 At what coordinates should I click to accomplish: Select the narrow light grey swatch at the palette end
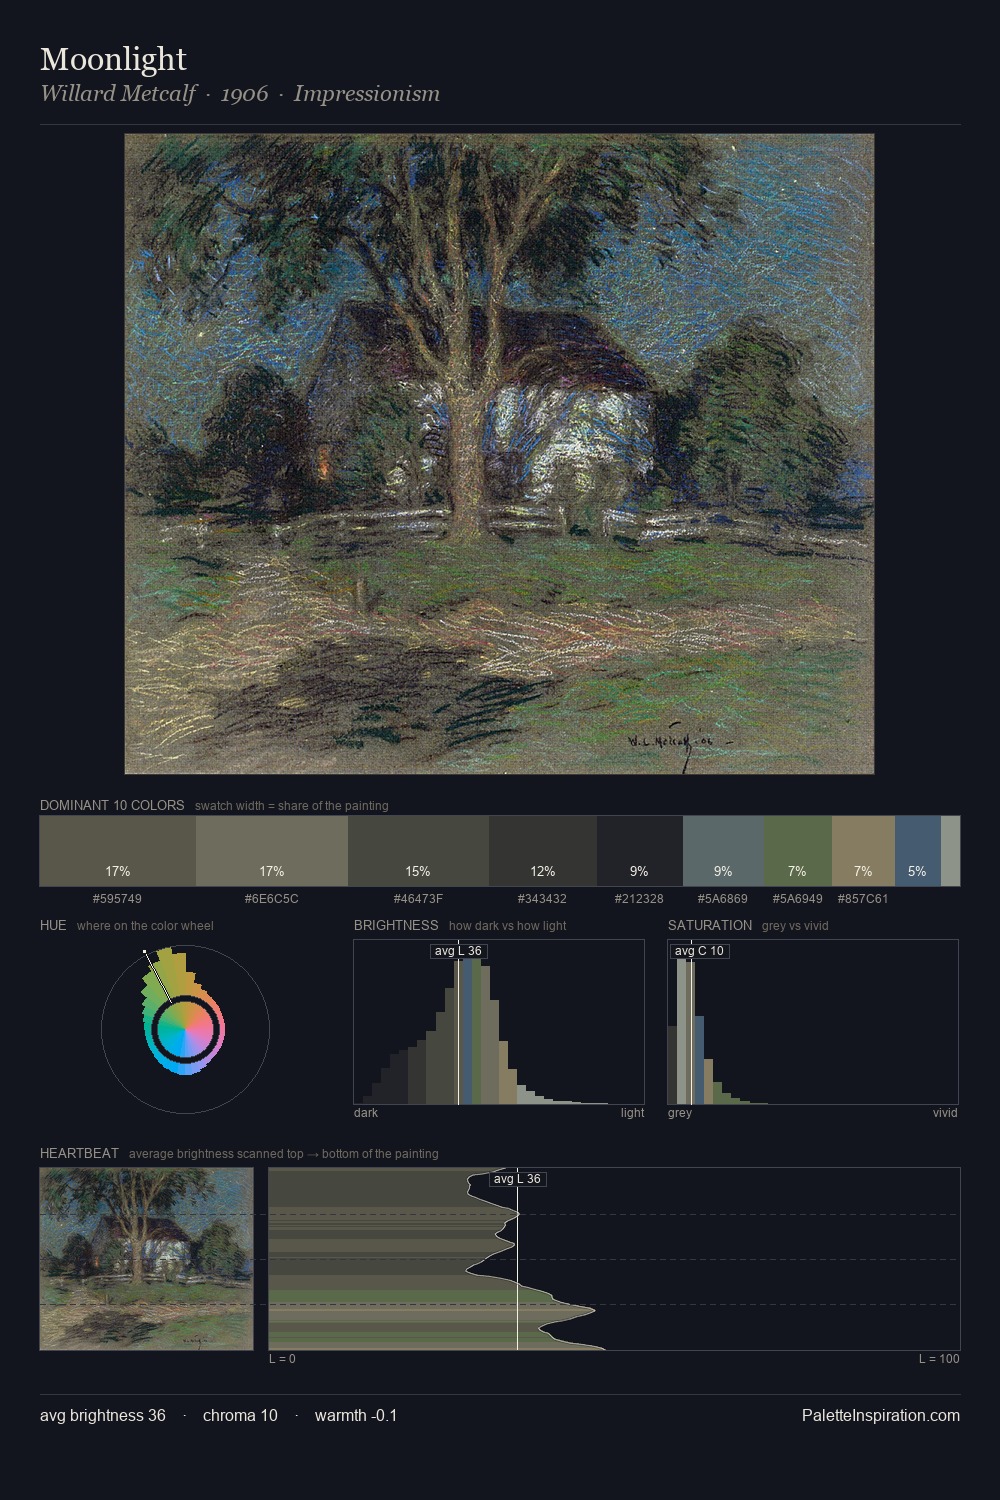tap(950, 851)
